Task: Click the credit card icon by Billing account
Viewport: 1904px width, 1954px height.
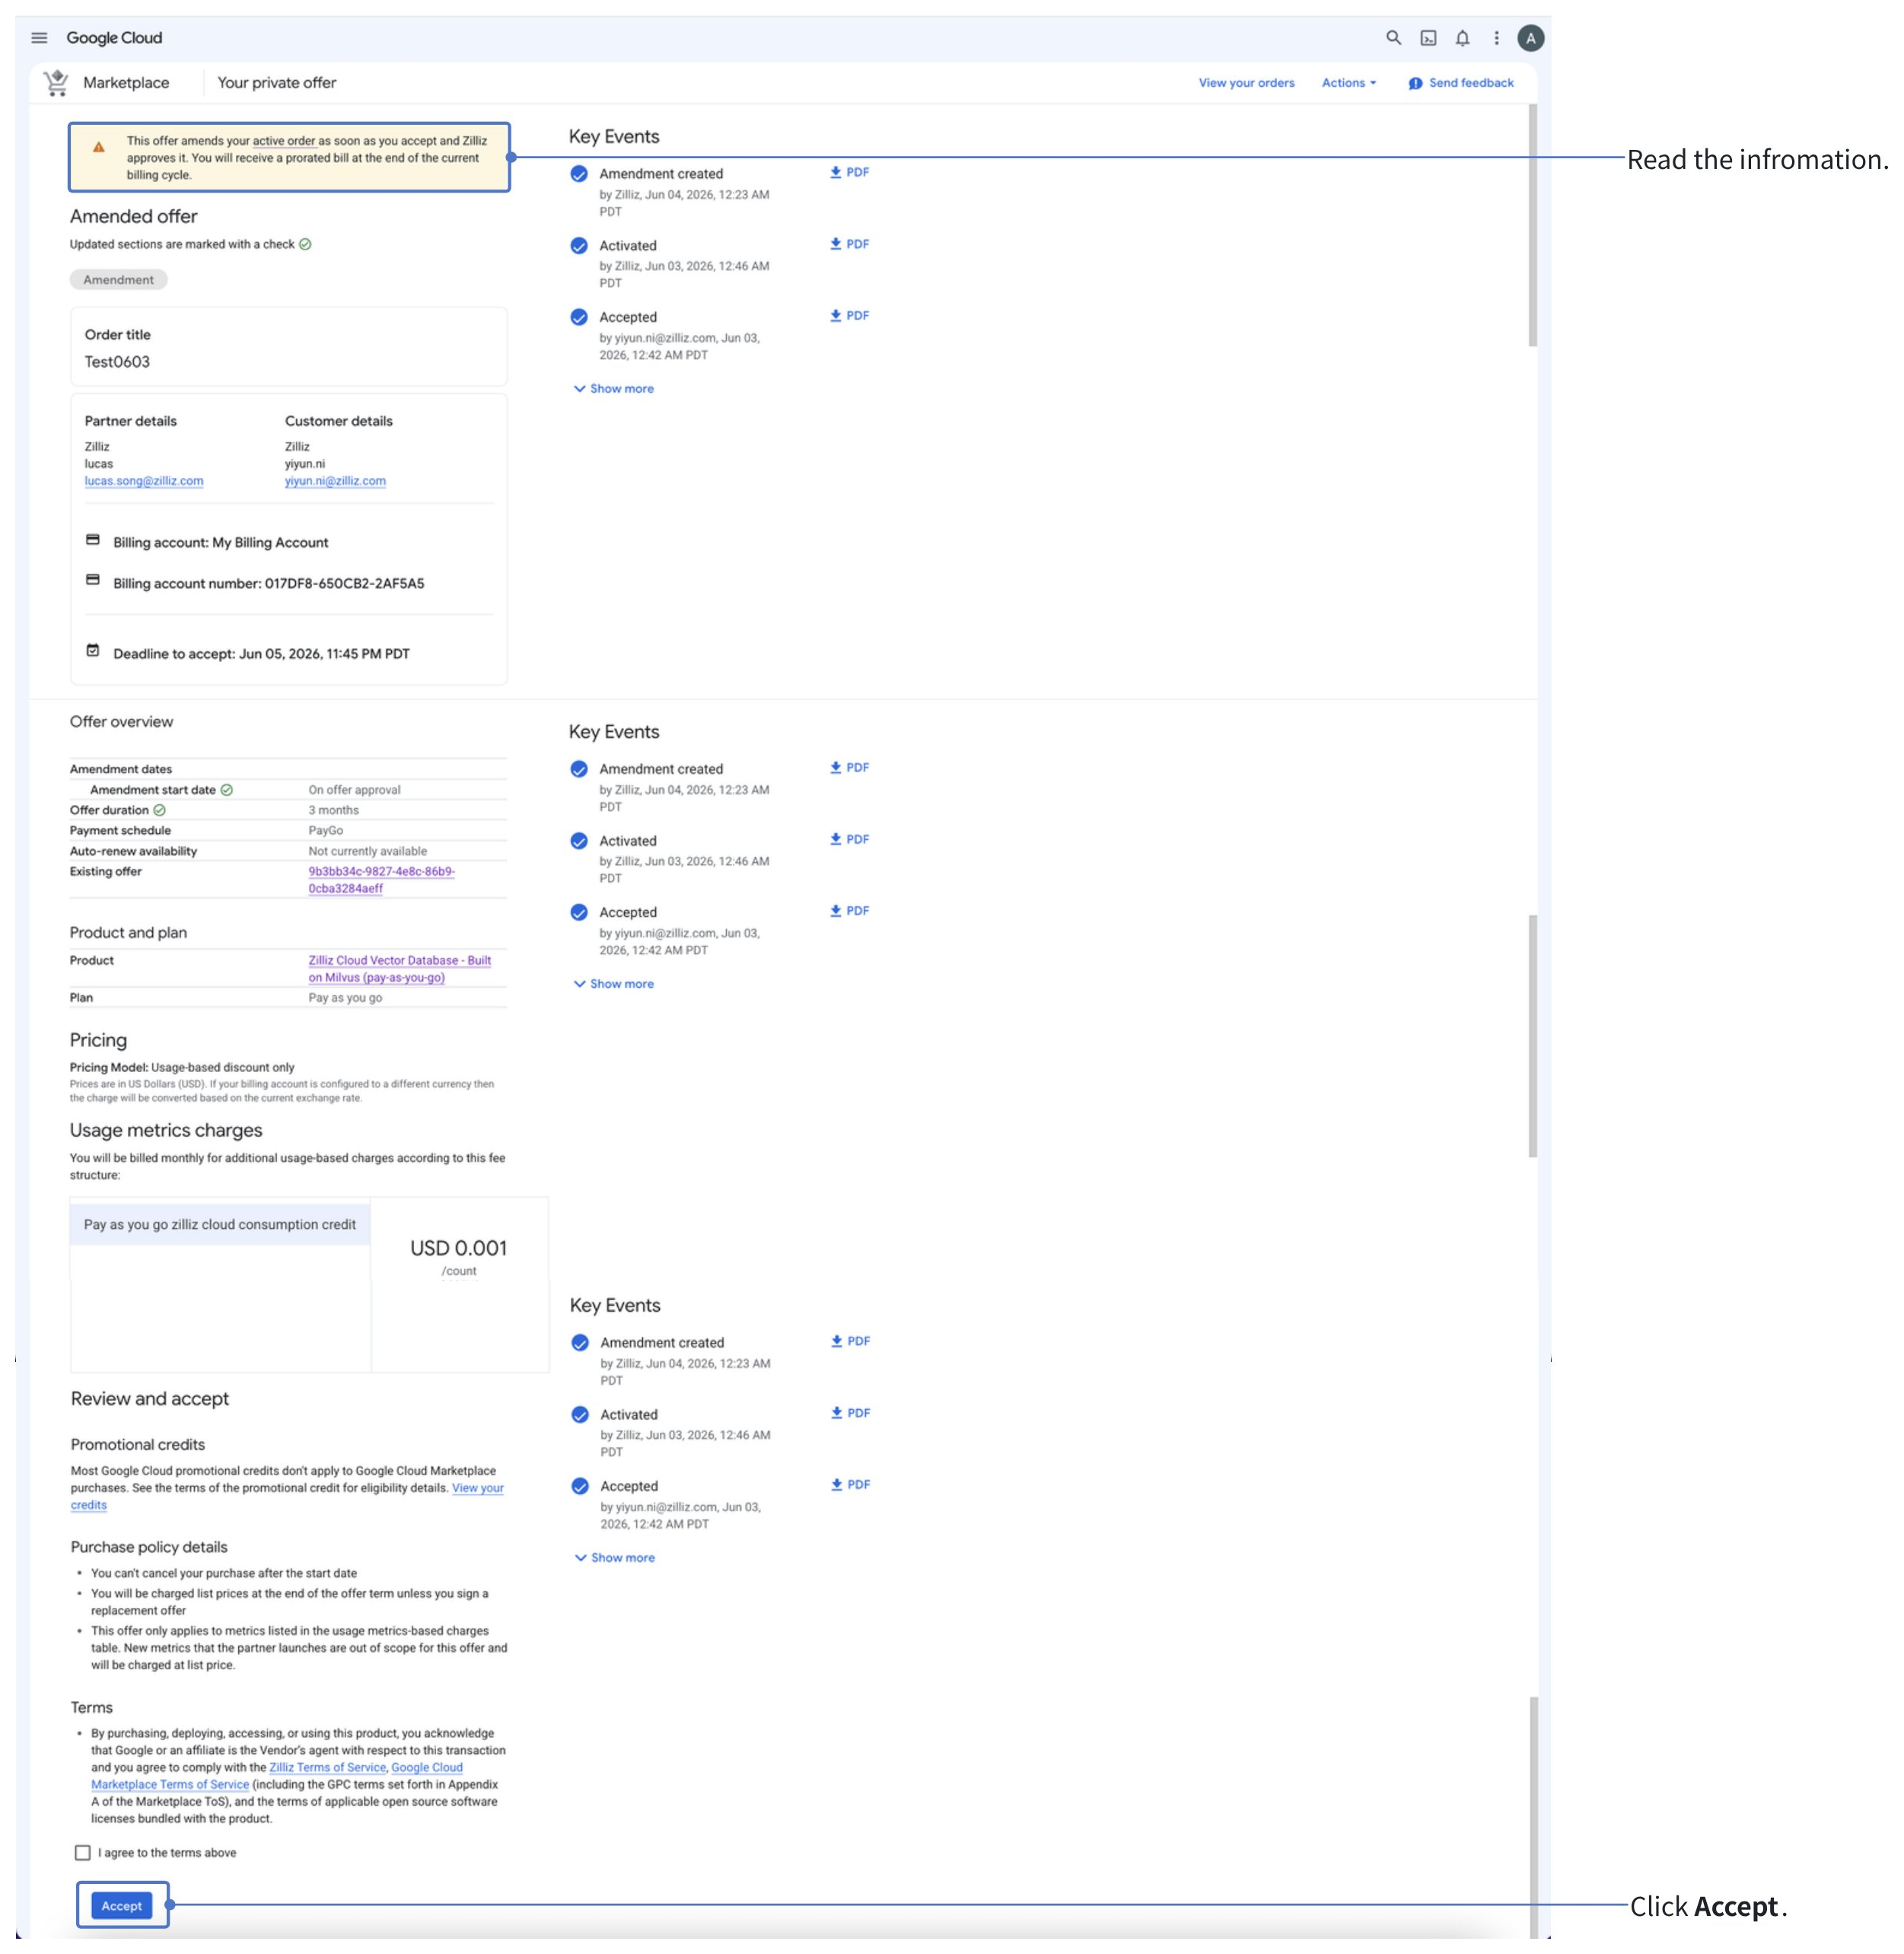Action: [93, 540]
